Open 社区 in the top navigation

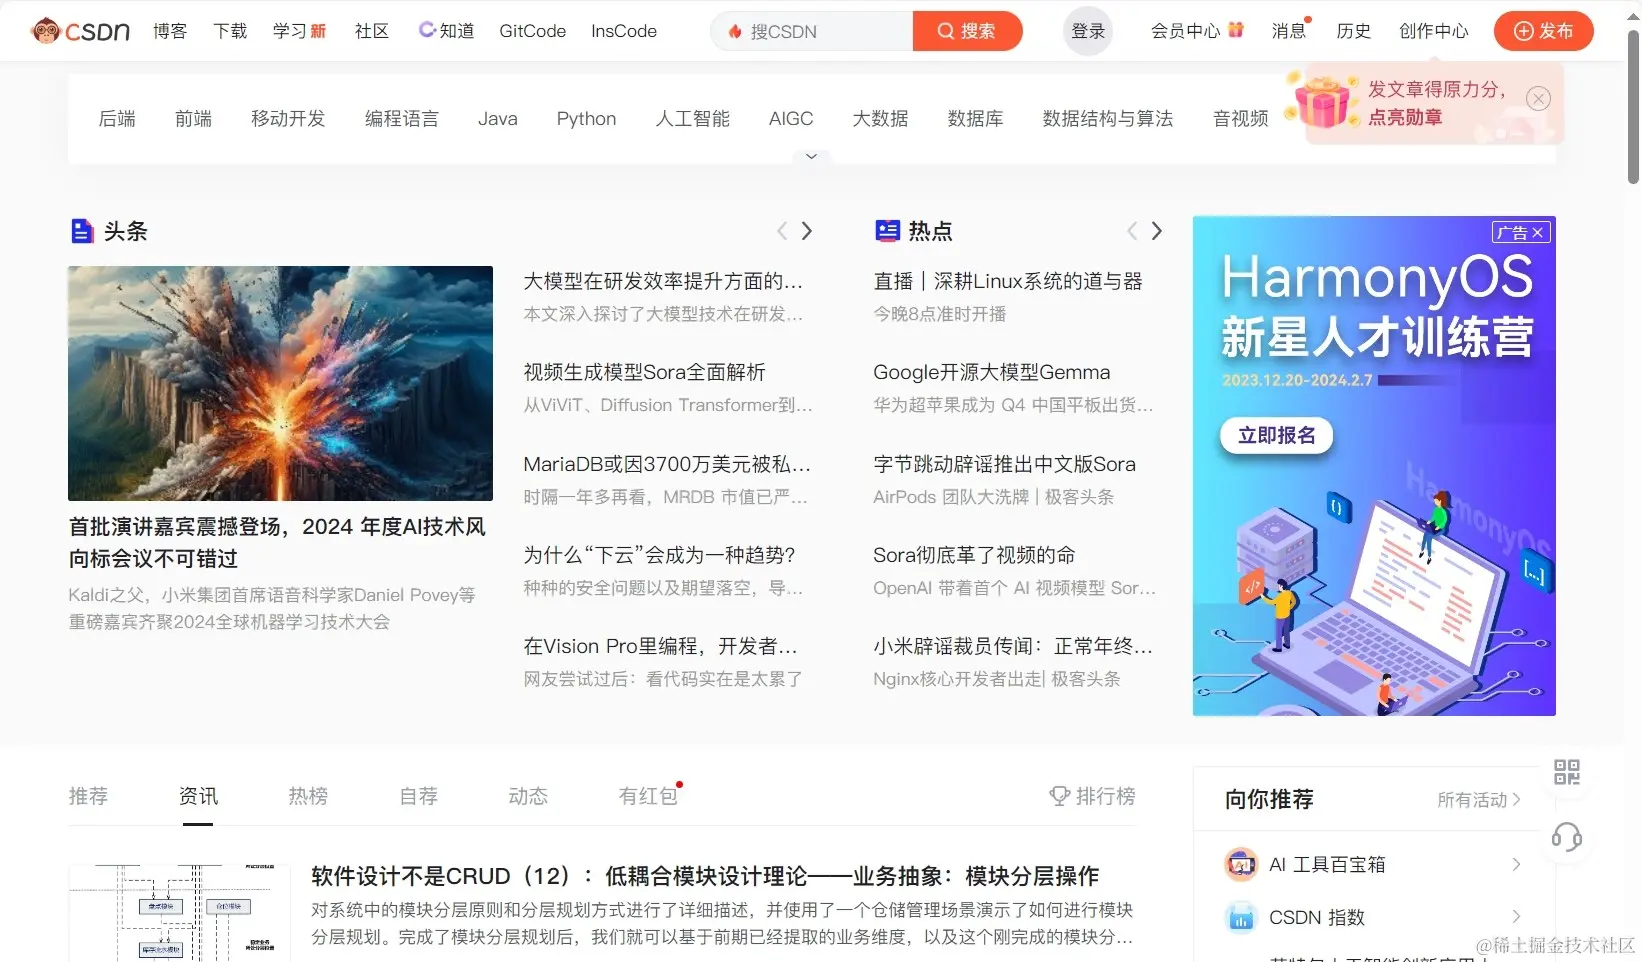372,31
